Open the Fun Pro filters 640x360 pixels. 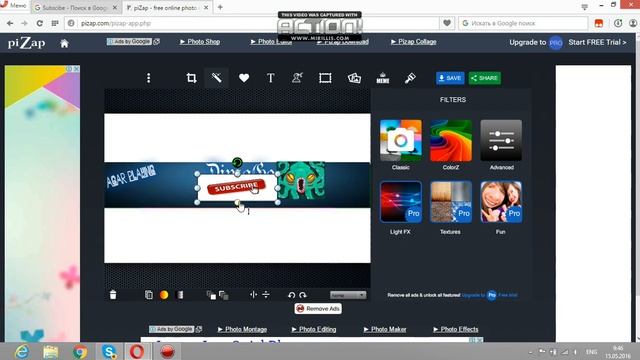(x=501, y=202)
